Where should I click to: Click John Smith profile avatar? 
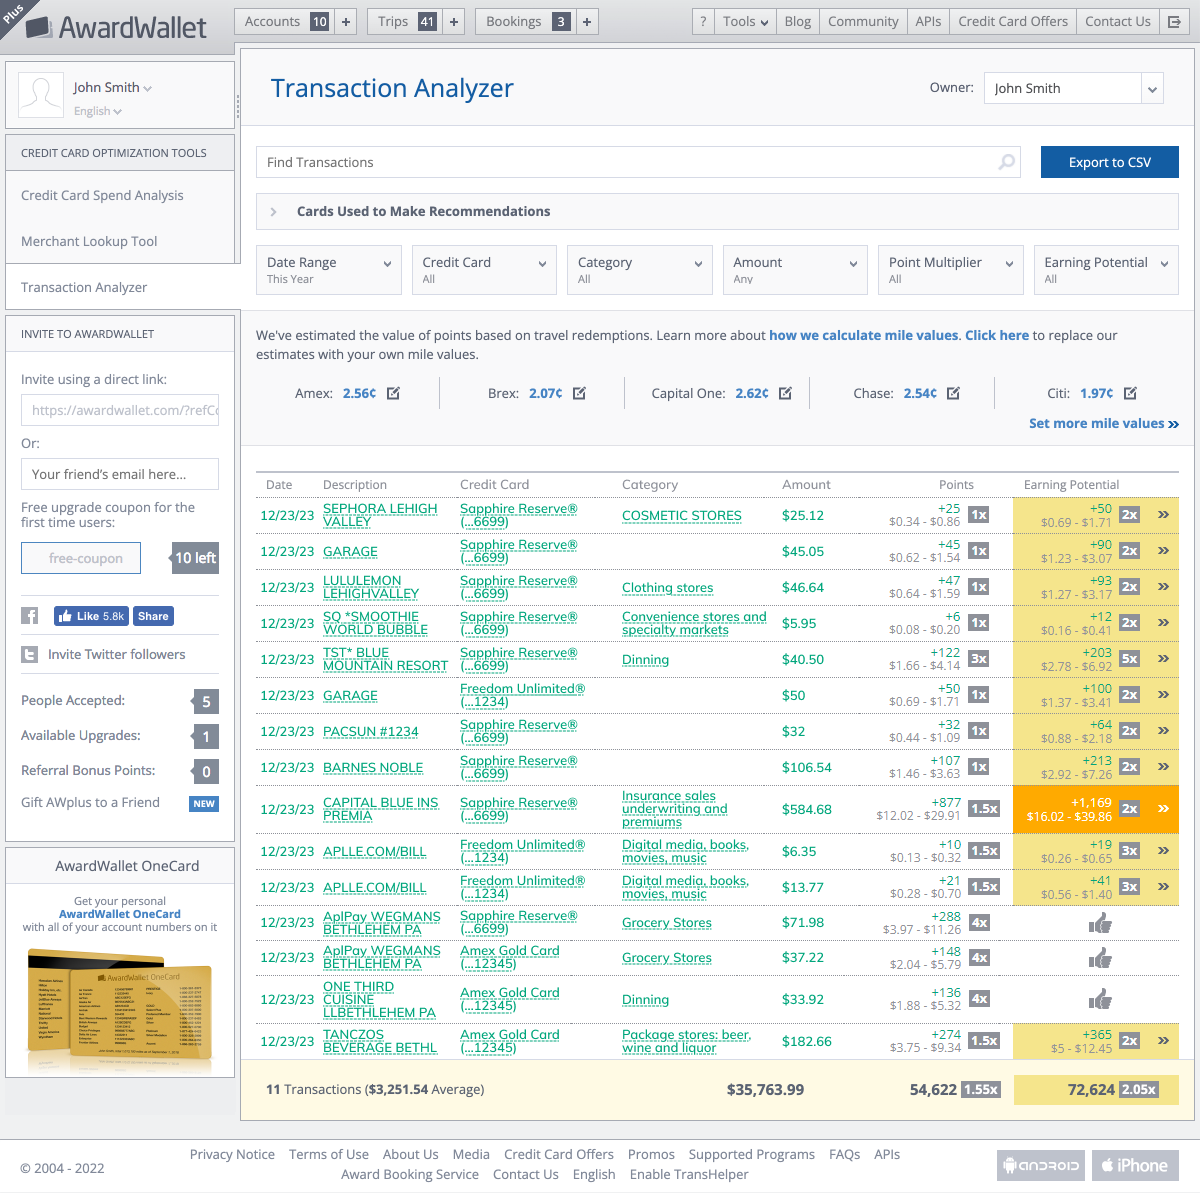point(41,96)
